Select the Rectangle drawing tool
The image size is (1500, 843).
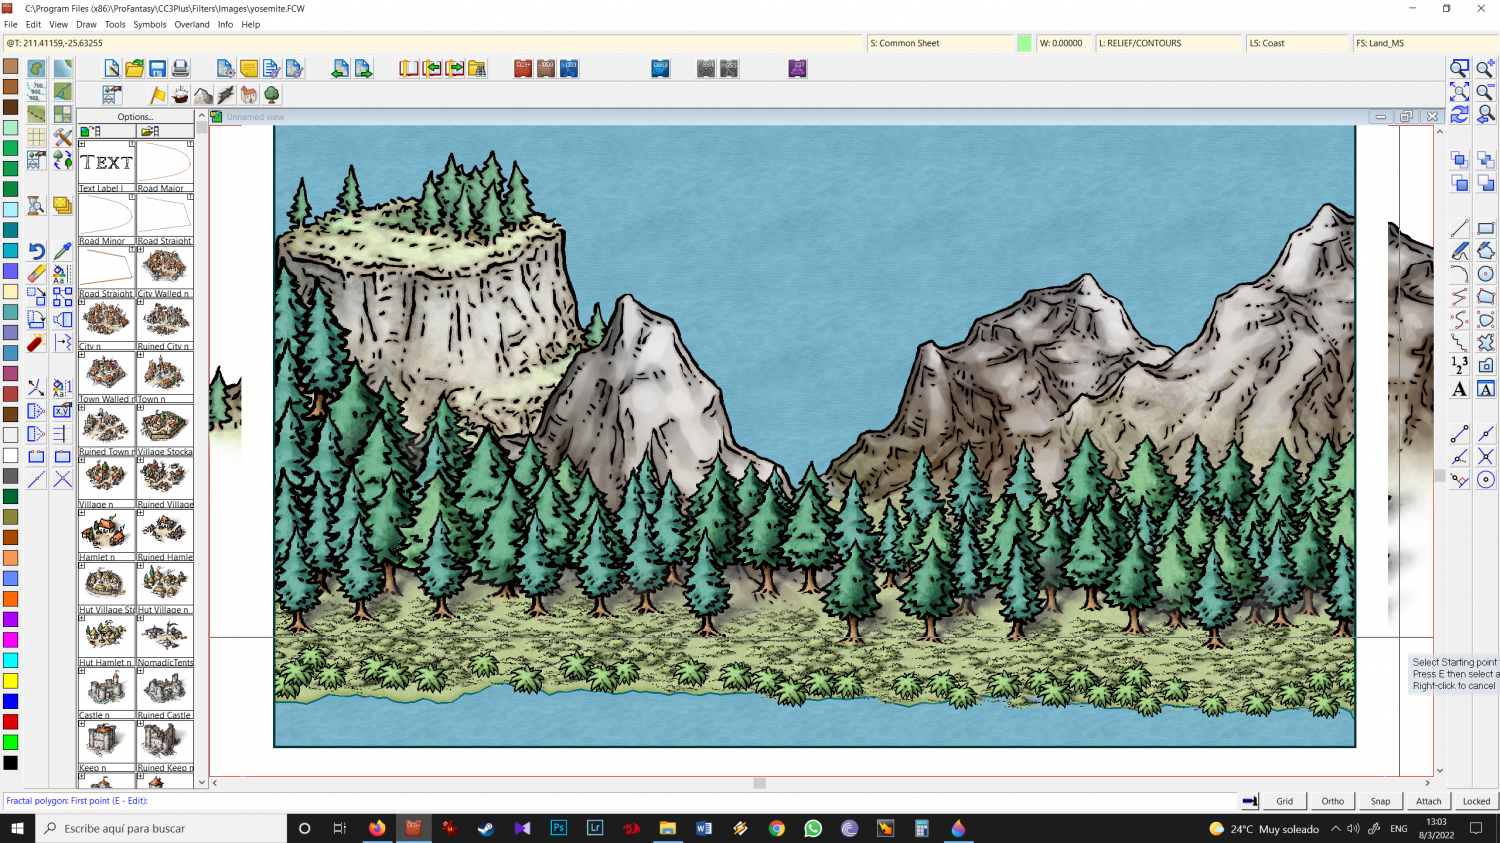coord(1486,228)
